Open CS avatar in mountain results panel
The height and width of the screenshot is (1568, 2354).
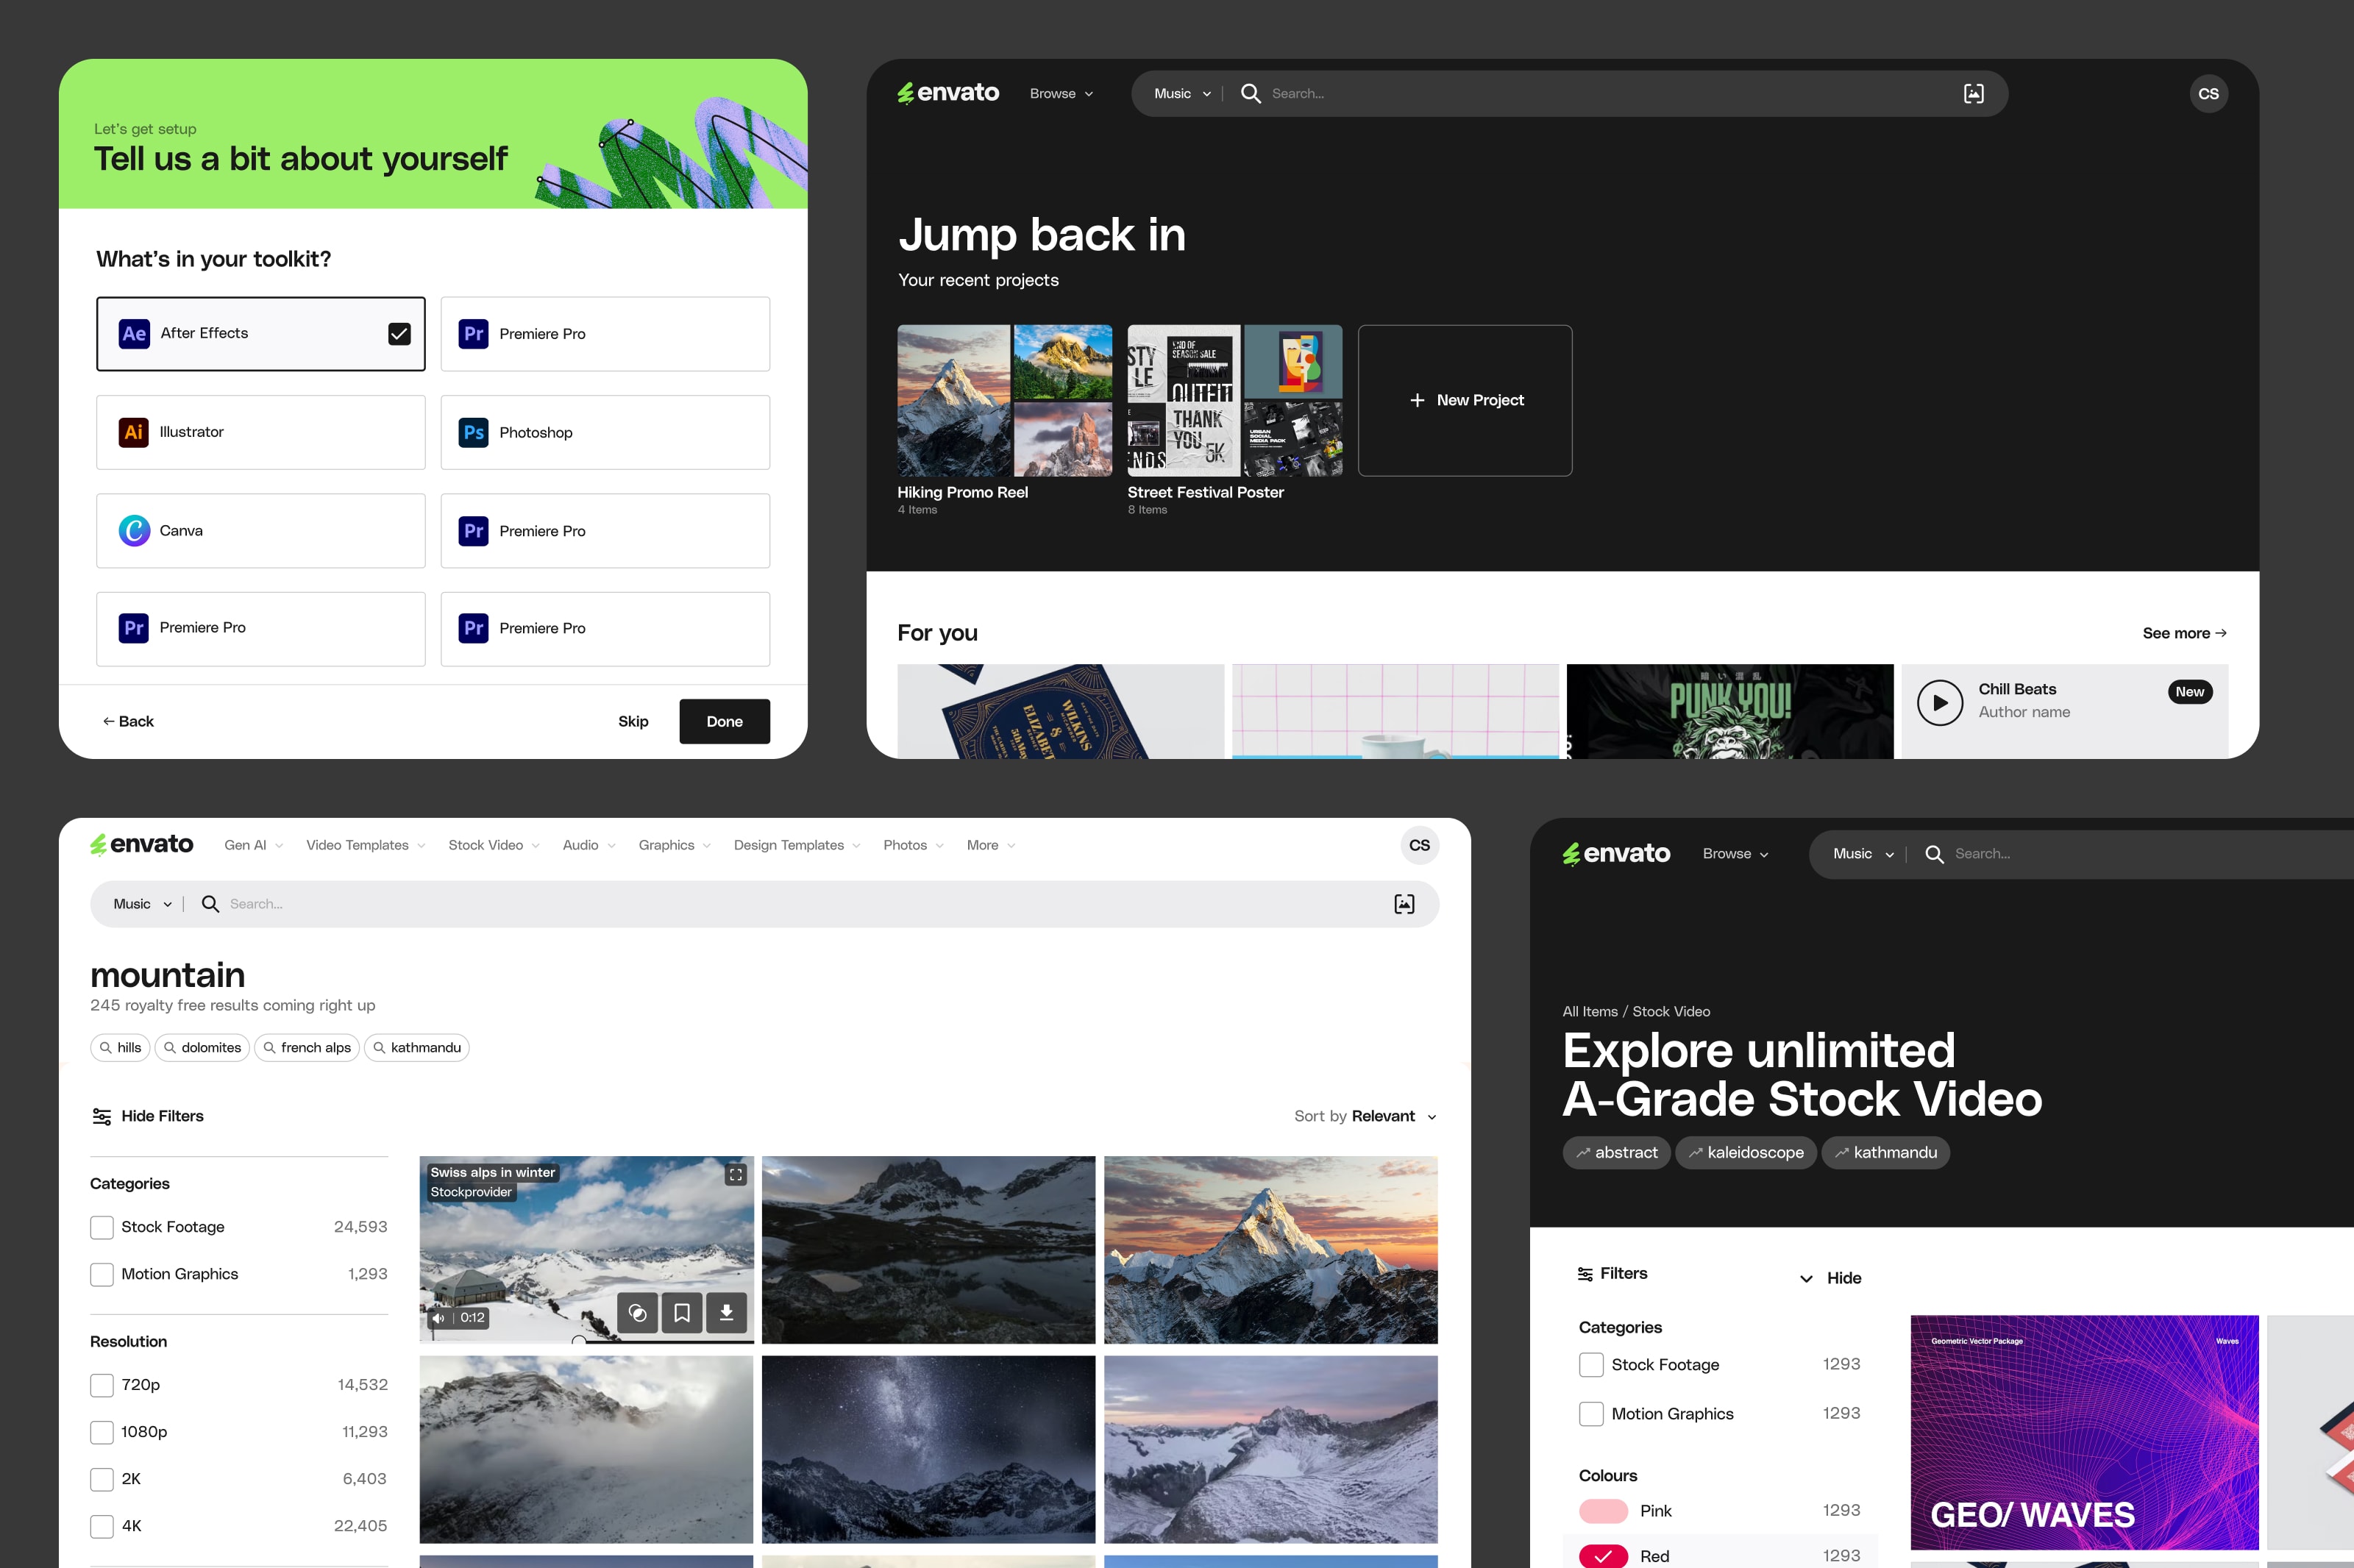(x=1419, y=845)
